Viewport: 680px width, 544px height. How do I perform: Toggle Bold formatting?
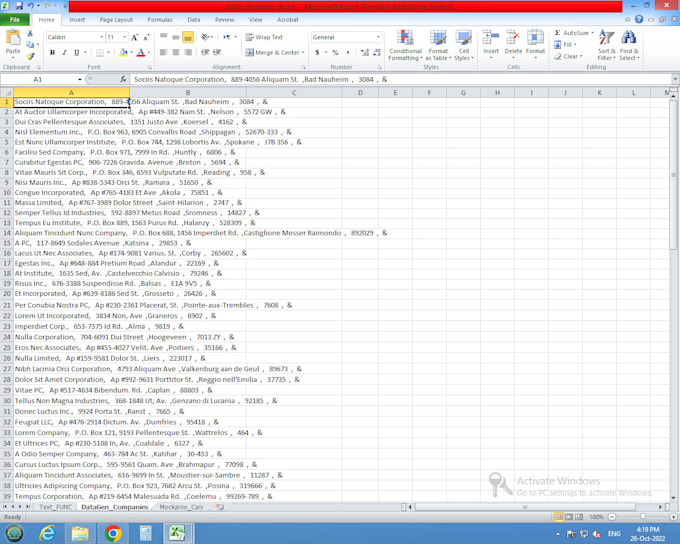point(52,53)
